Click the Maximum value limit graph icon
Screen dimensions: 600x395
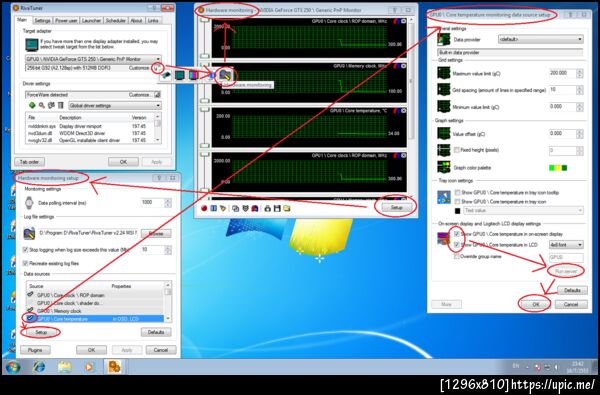tap(443, 73)
